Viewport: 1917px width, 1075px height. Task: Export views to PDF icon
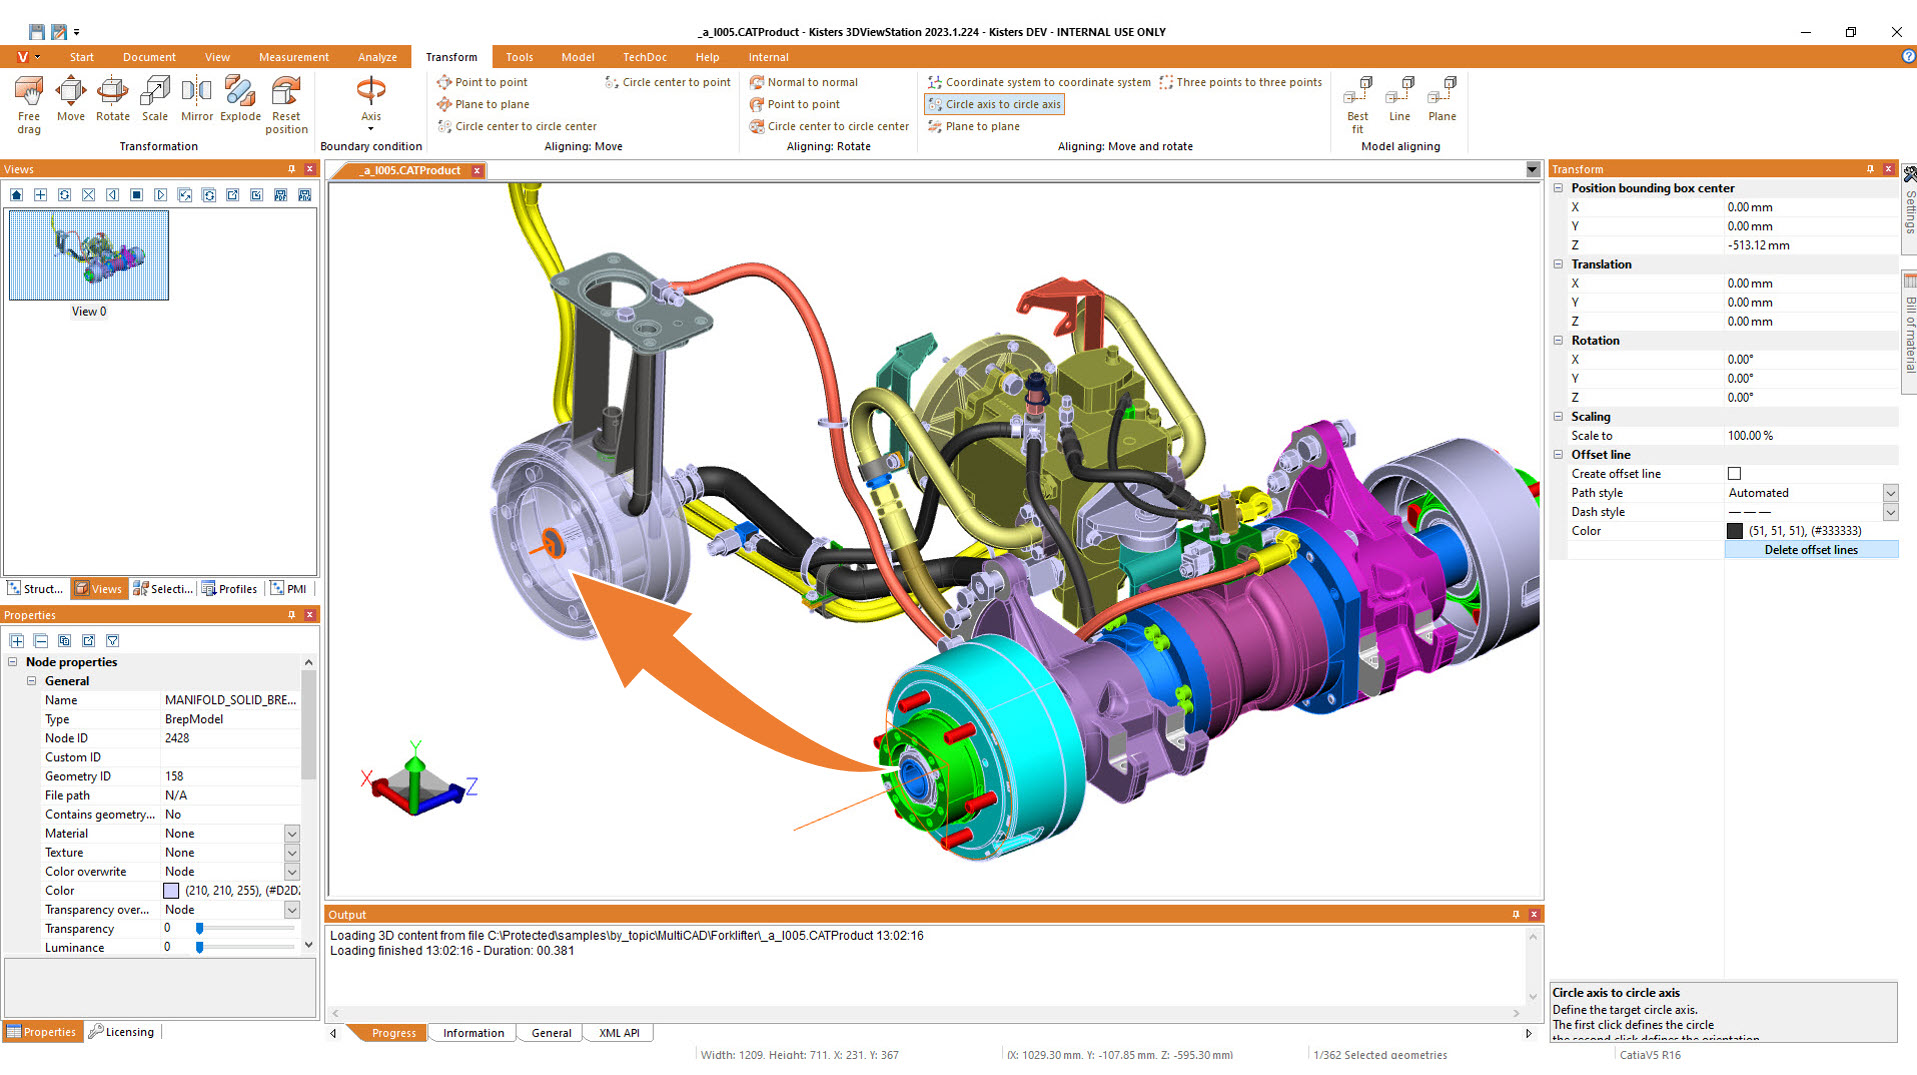point(280,195)
